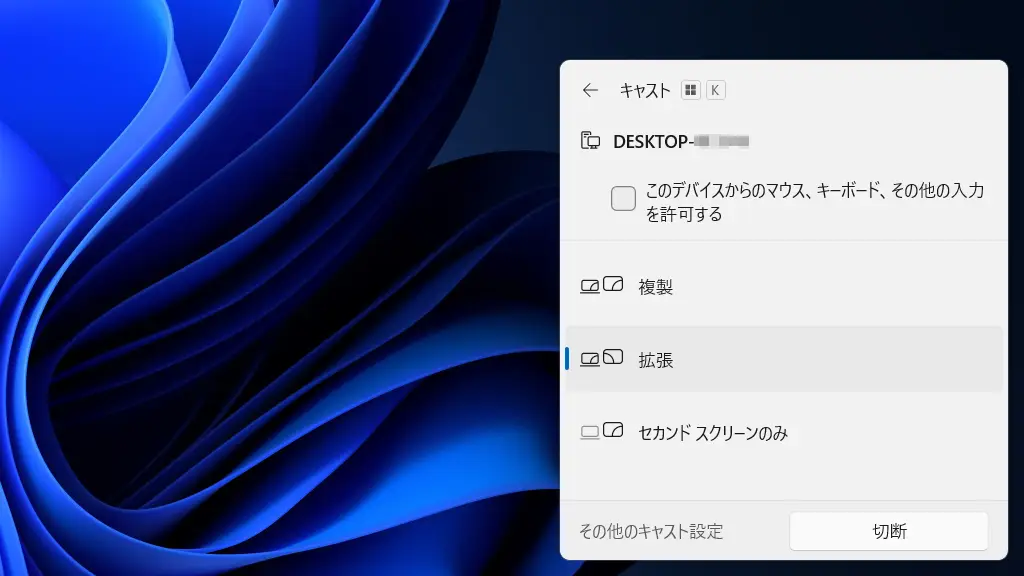
Task: Click the セカンド スクリーンのみ screen icon
Action: click(x=602, y=431)
